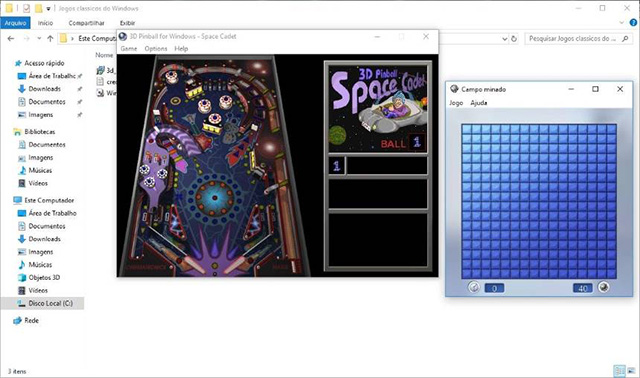640x378 pixels.
Task: Open the Help menu in 3D Pinball
Action: tap(181, 49)
